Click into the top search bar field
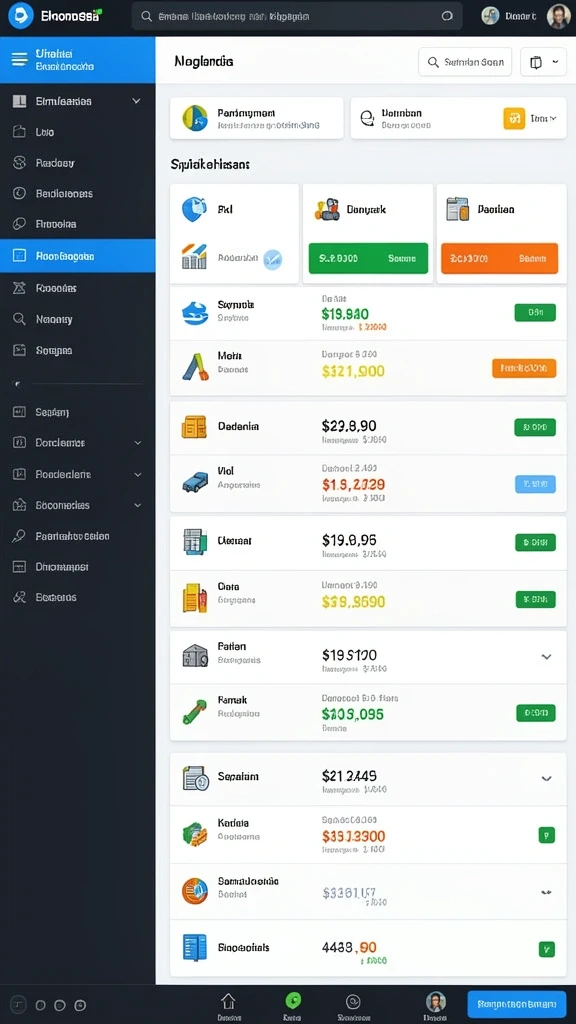 [x=297, y=16]
